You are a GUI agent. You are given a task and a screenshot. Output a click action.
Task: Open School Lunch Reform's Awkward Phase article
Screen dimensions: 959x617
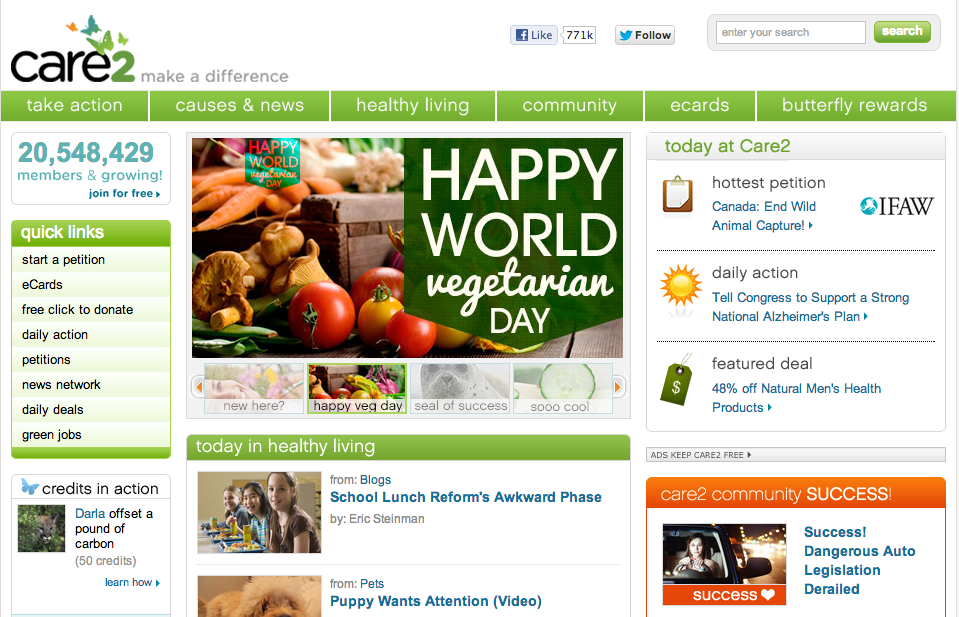pyautogui.click(x=466, y=497)
